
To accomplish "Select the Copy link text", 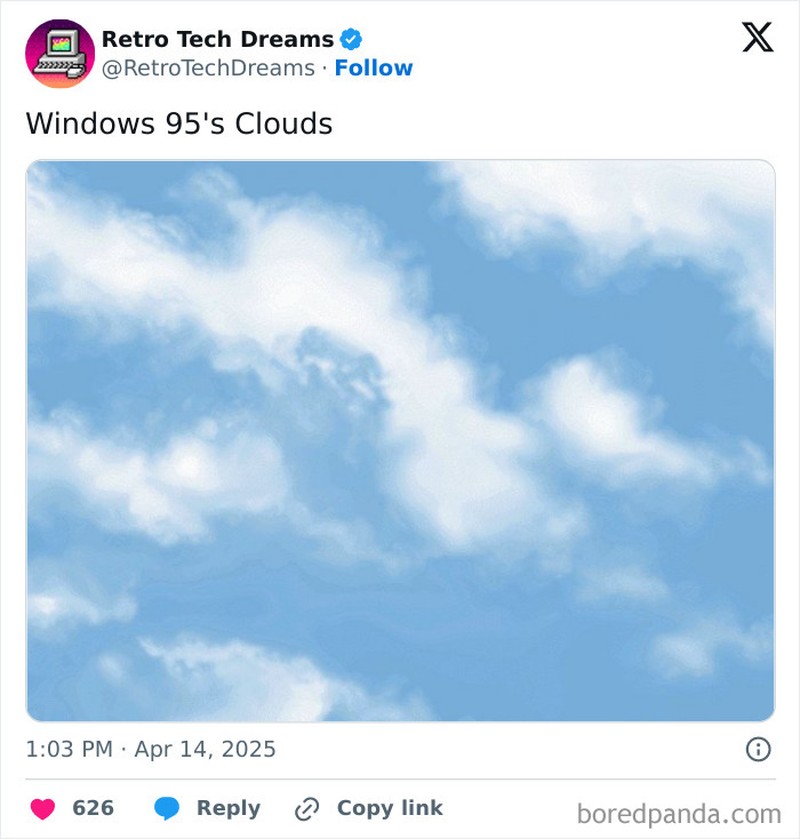I will click(389, 808).
